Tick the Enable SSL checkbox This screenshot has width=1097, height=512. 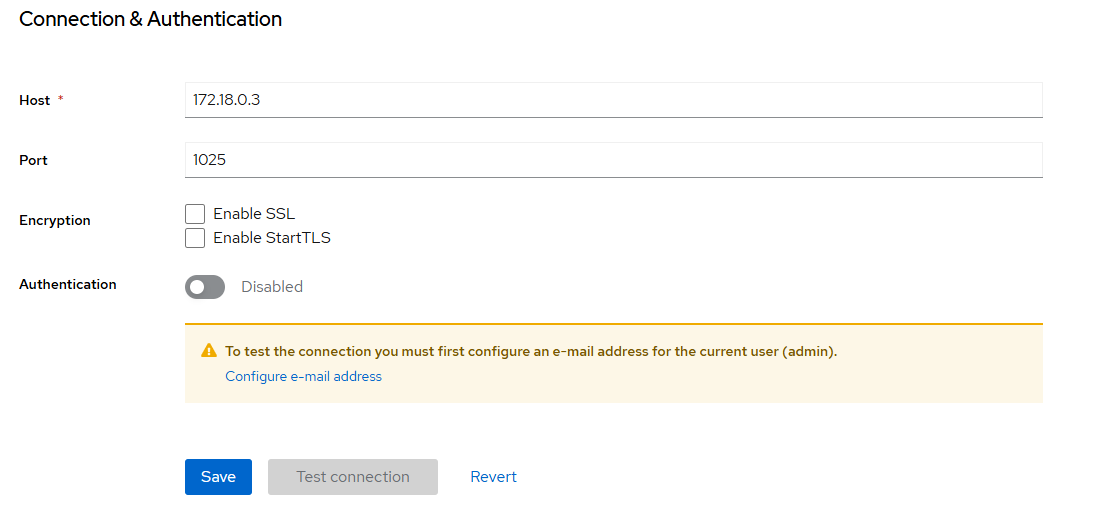195,214
